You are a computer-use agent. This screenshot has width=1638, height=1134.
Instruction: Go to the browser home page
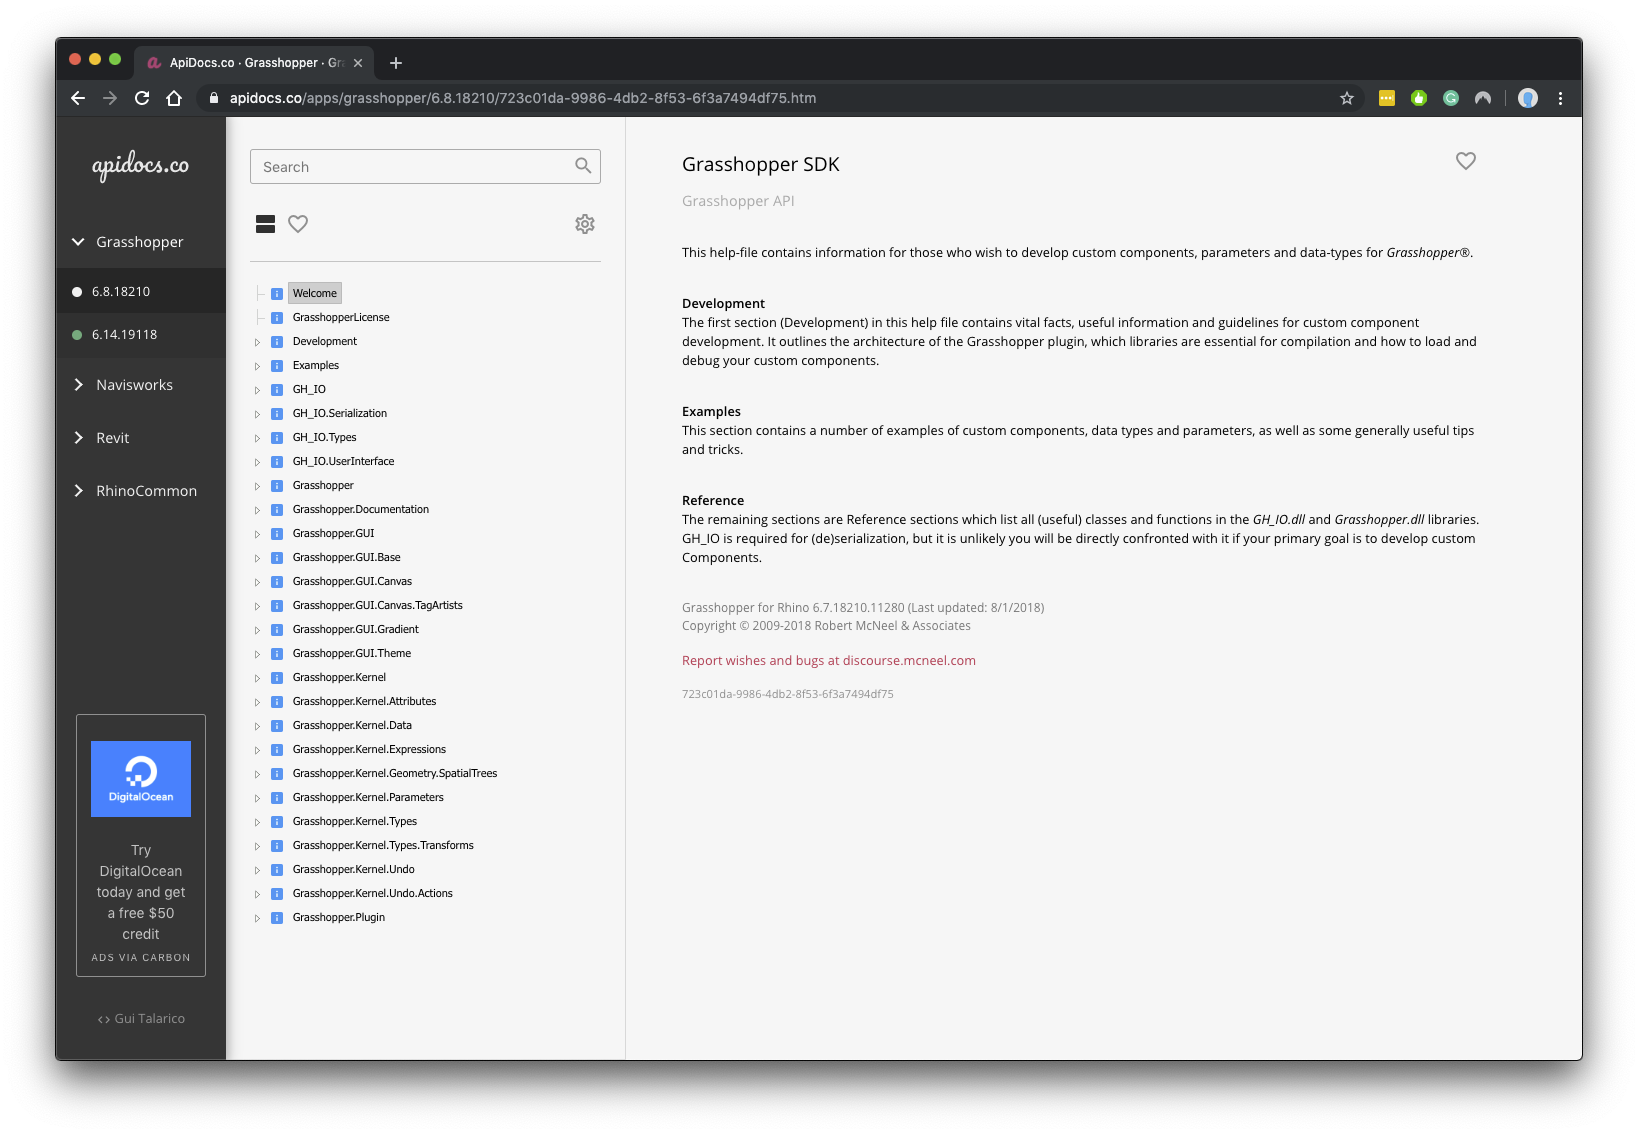(174, 98)
